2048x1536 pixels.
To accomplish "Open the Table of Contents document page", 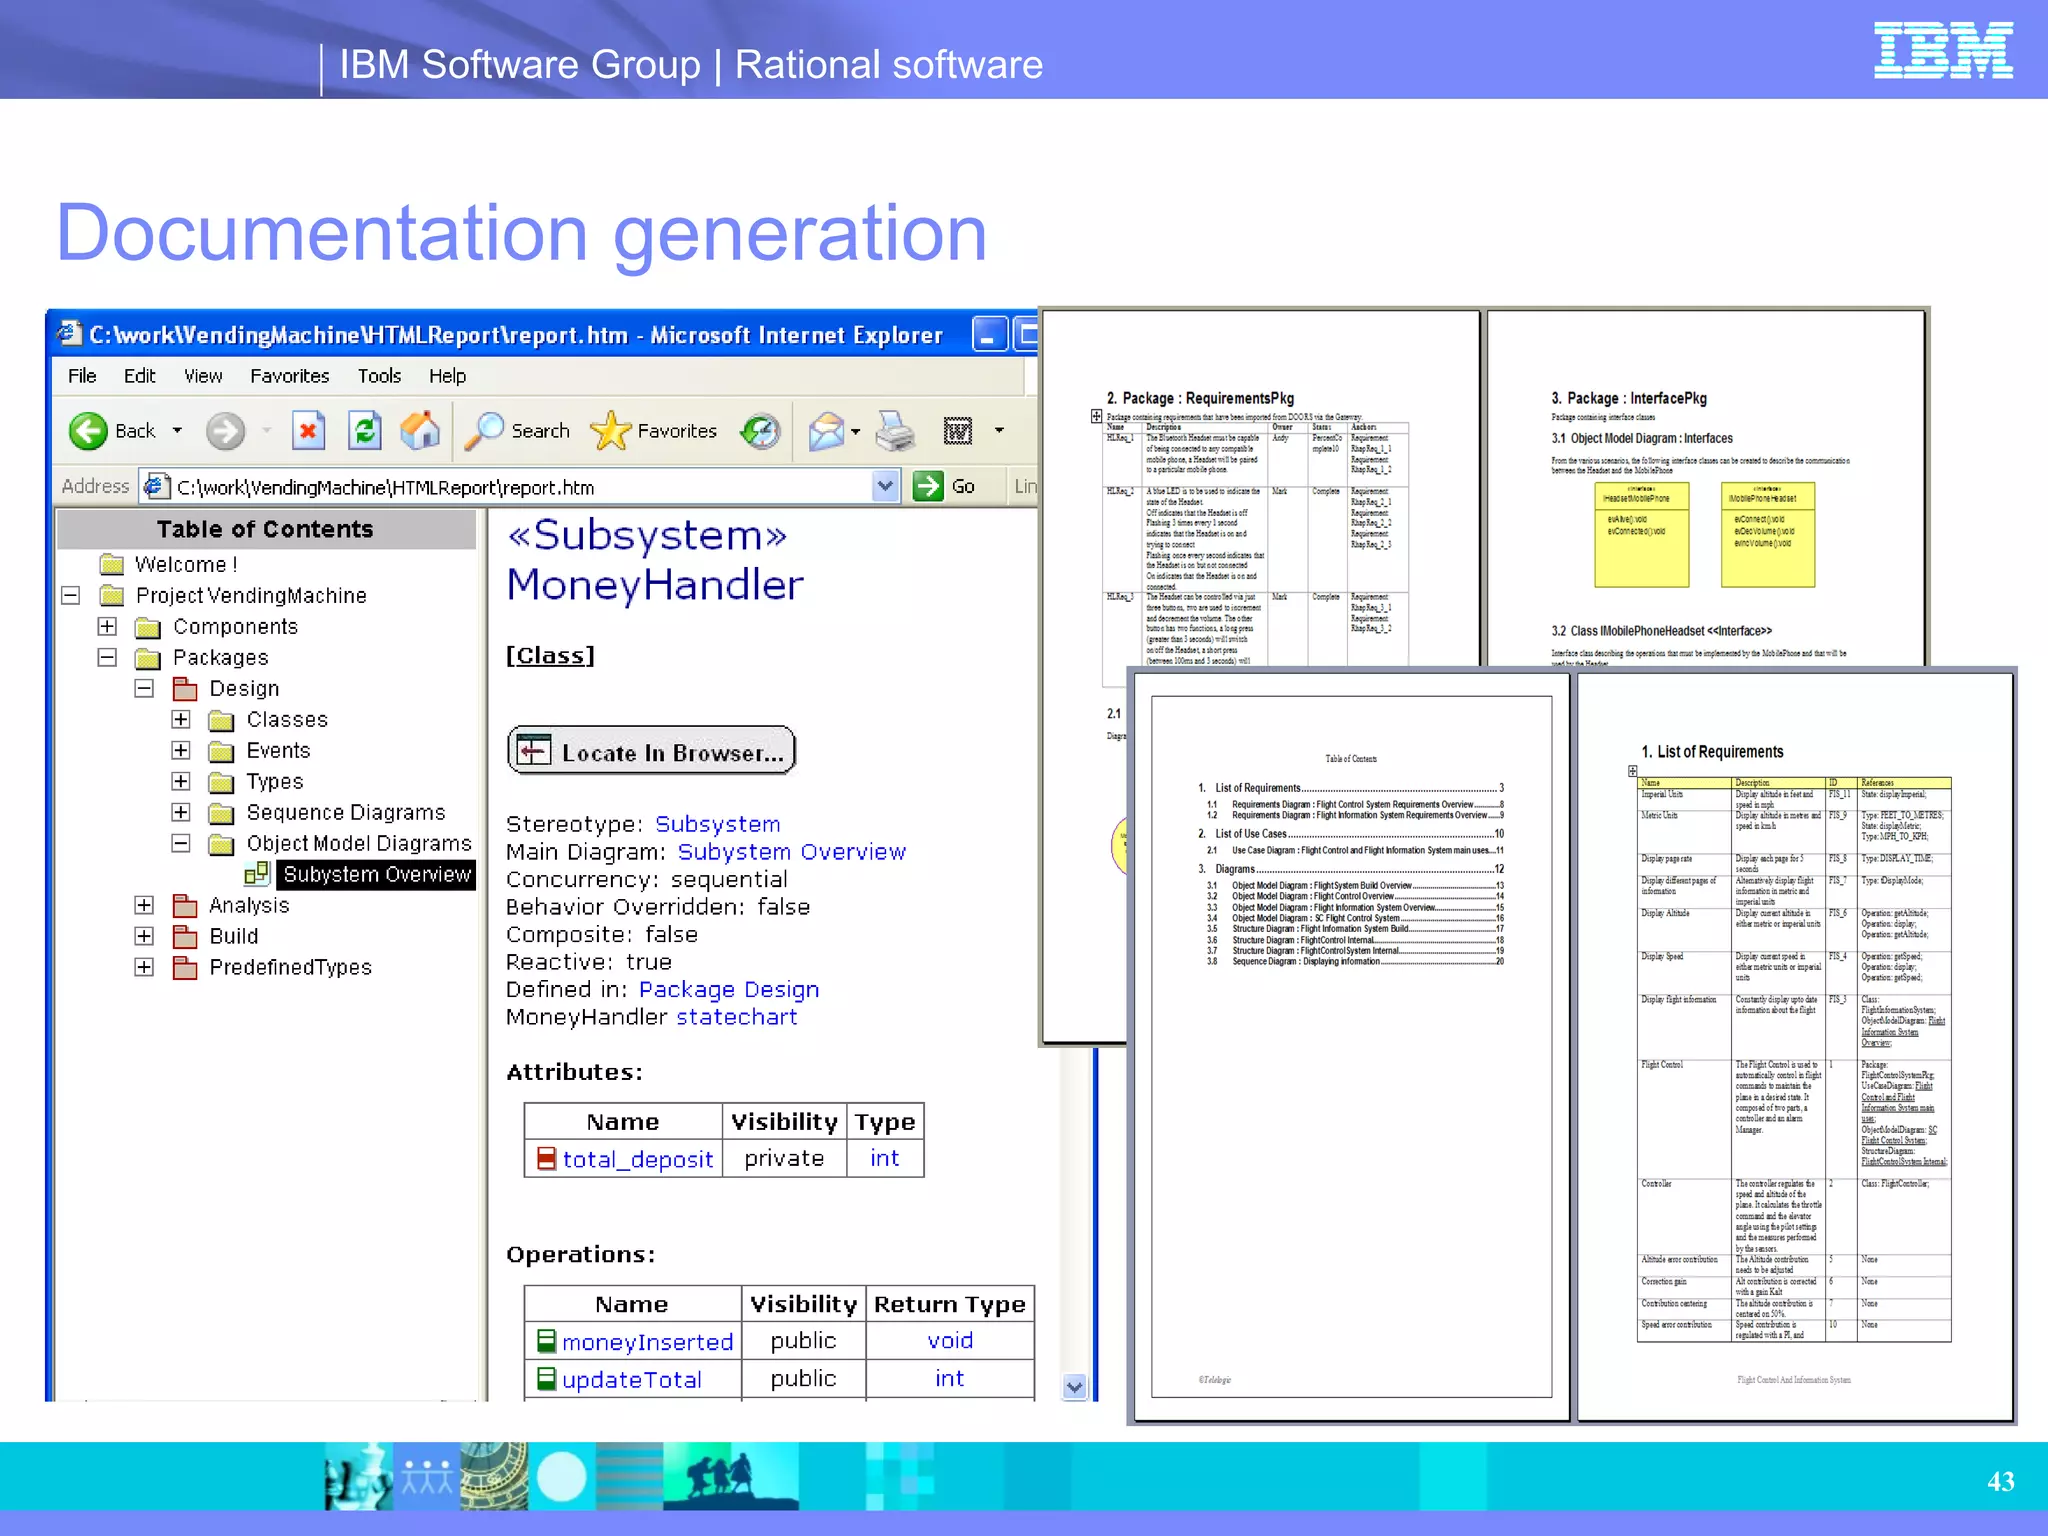I will [x=1351, y=1047].
